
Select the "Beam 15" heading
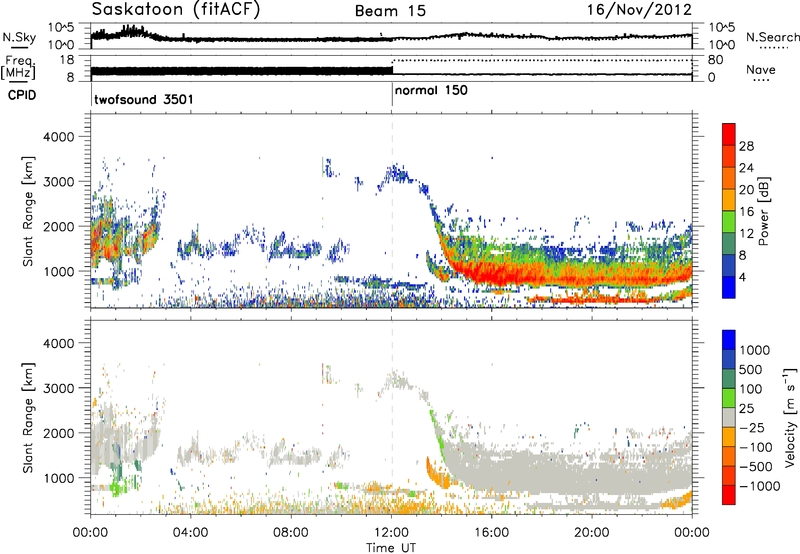(390, 11)
